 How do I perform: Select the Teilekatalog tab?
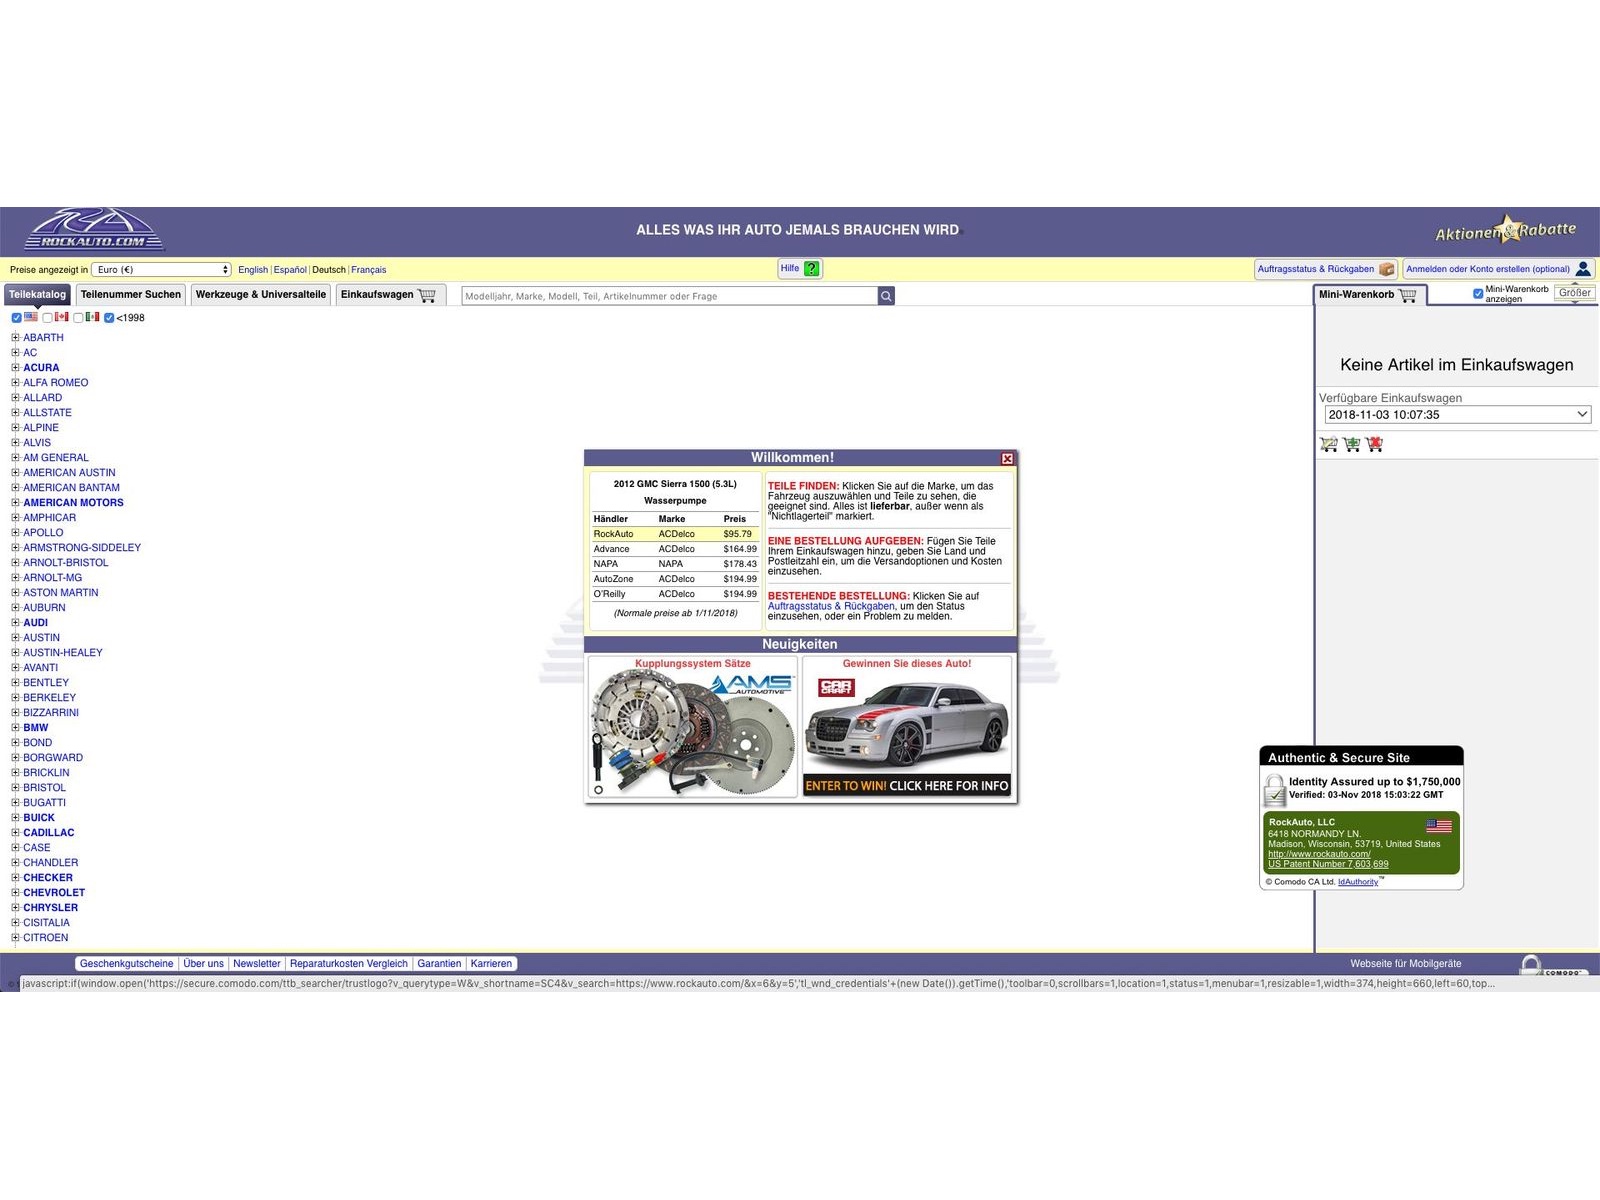pyautogui.click(x=37, y=295)
